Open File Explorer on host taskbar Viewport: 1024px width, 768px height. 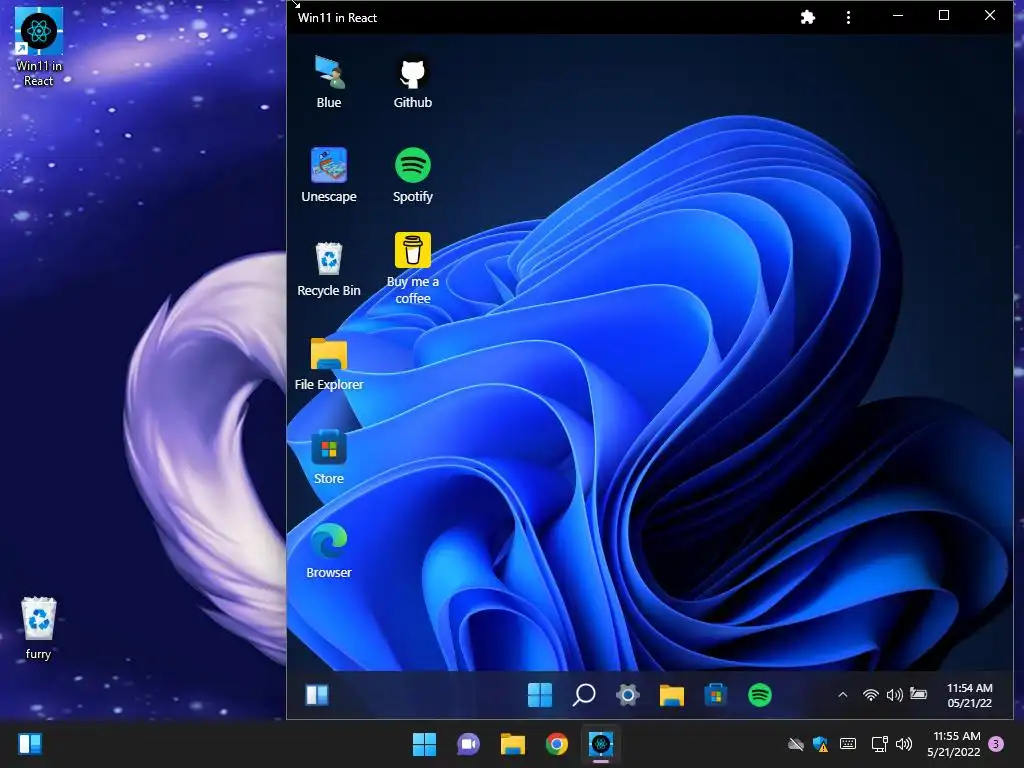(x=513, y=744)
